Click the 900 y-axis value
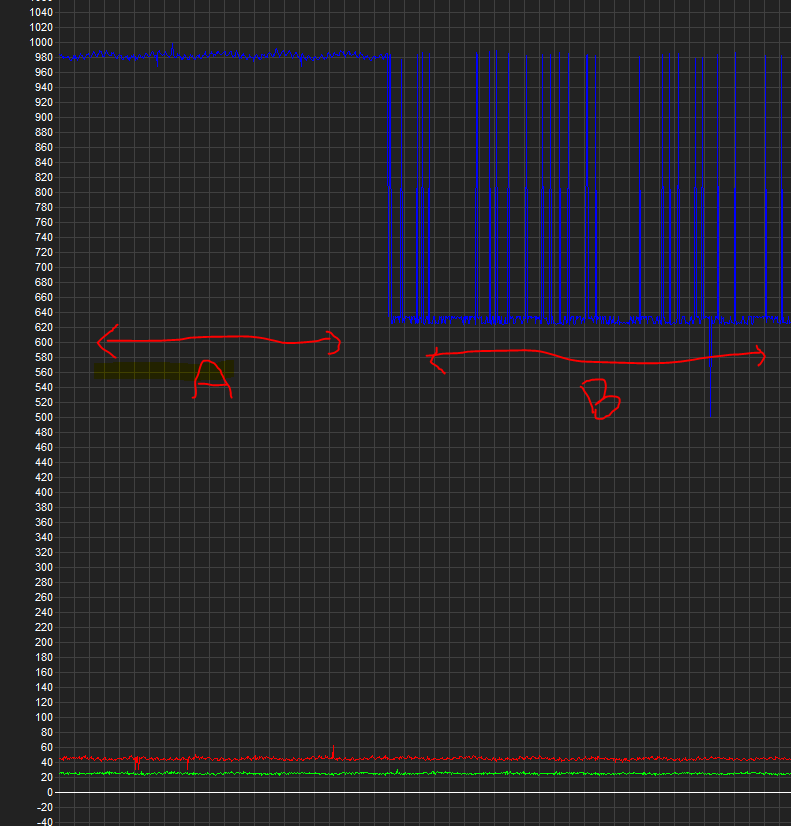This screenshot has width=791, height=826. point(44,117)
